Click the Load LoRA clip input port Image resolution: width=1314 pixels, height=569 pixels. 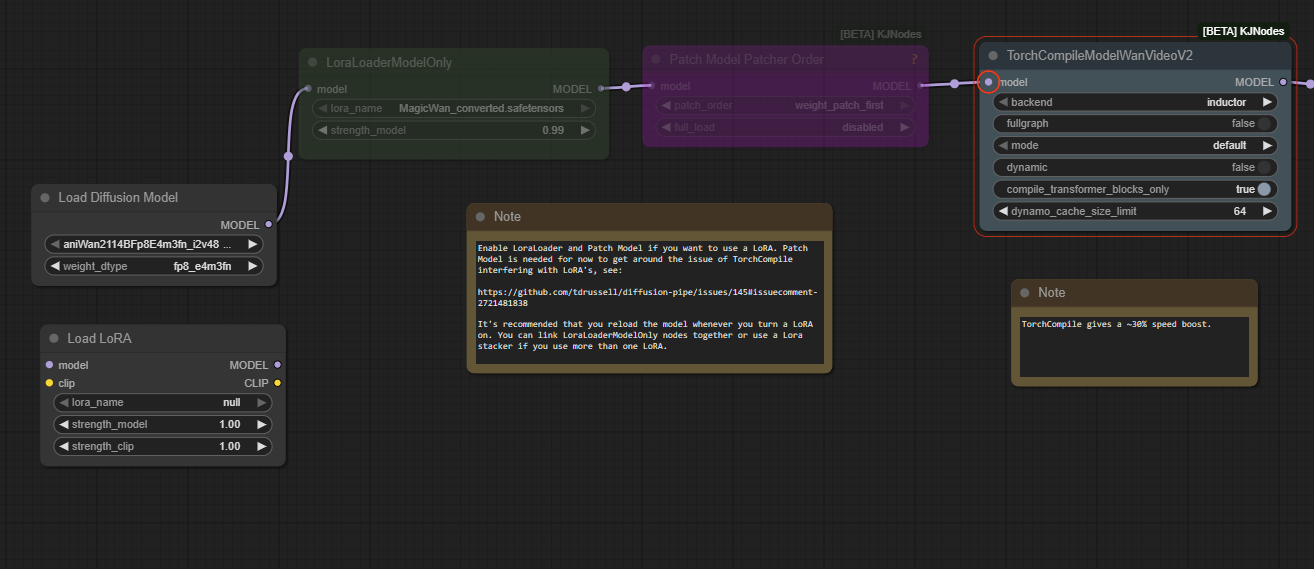pos(49,383)
